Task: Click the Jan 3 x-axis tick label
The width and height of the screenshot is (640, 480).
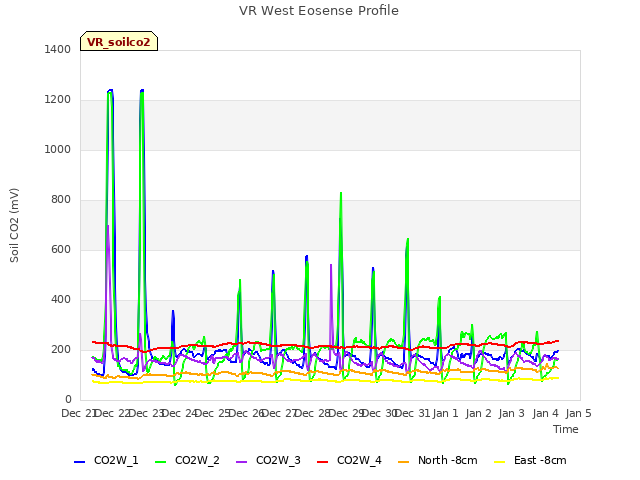Action: pos(512,413)
